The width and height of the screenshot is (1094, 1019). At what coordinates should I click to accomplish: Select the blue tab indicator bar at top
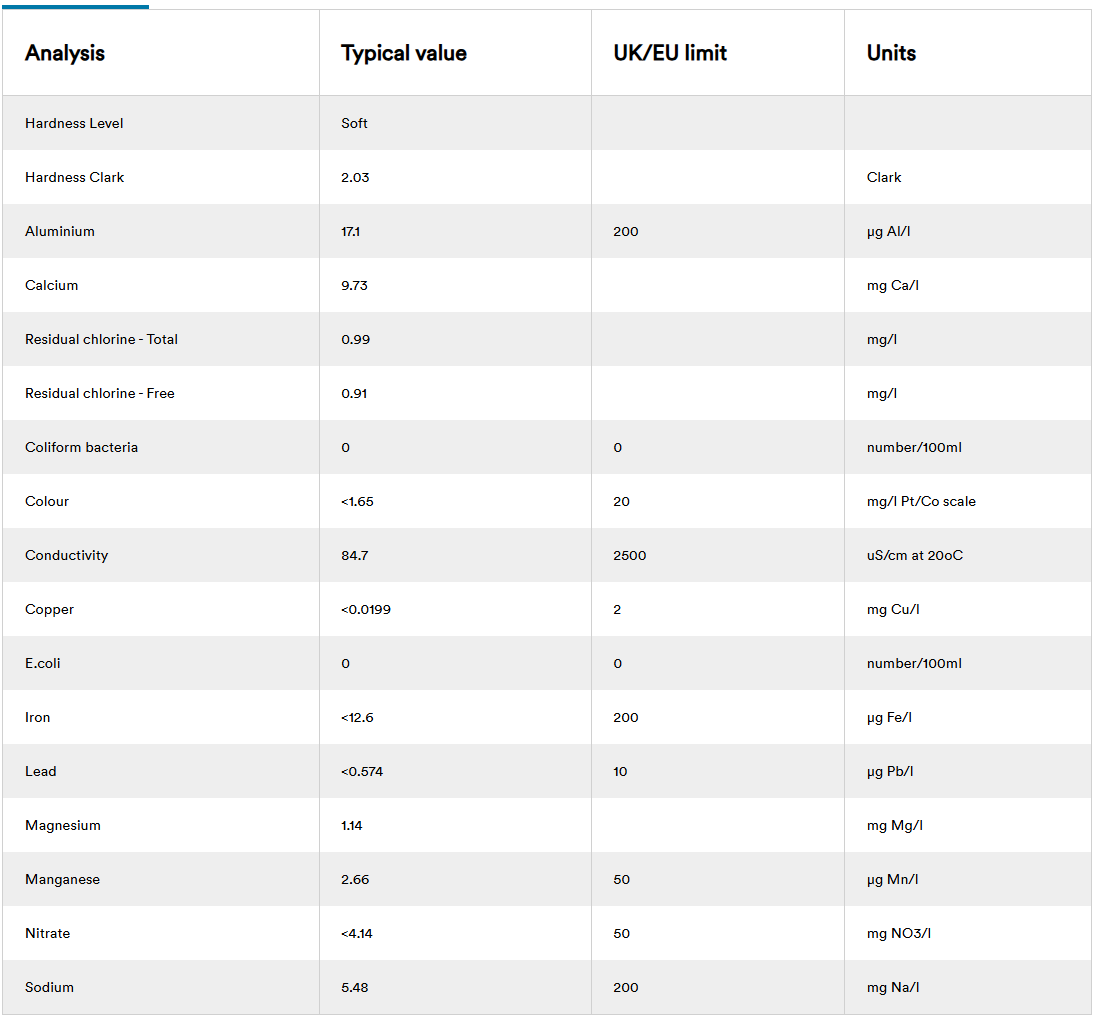point(75,7)
